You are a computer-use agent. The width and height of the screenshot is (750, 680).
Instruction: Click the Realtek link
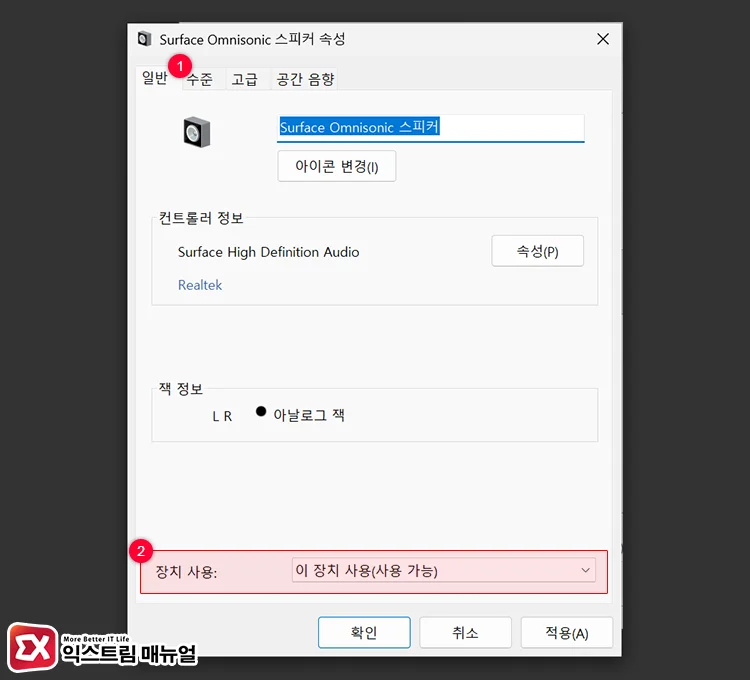click(x=200, y=285)
